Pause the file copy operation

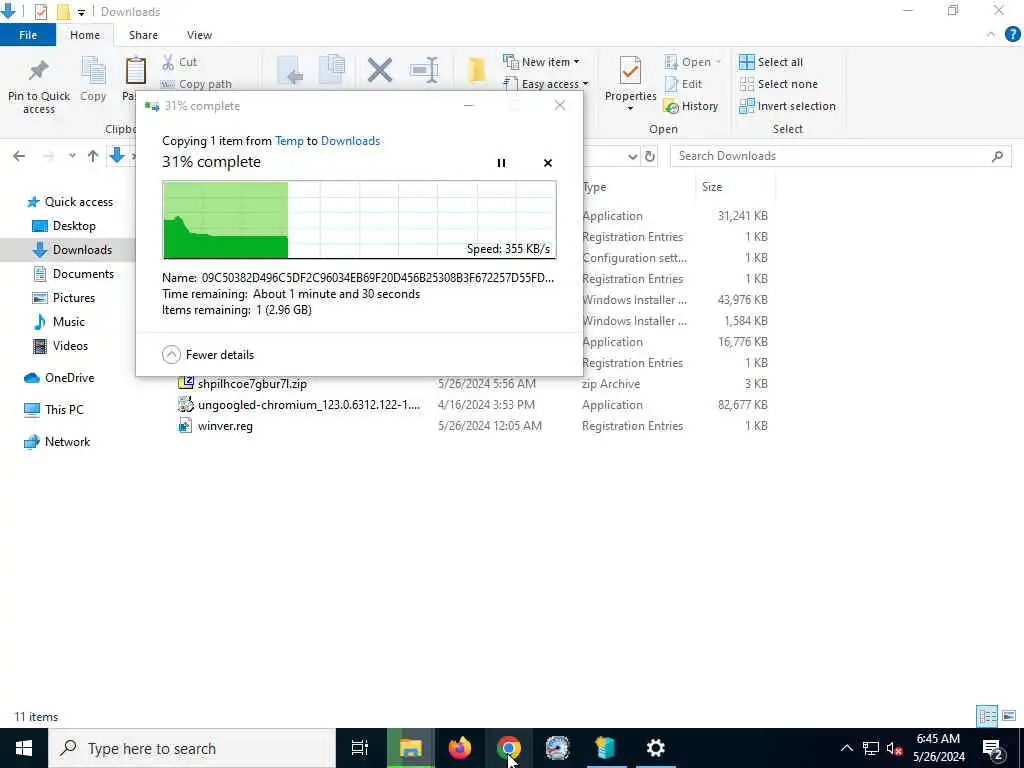coord(501,163)
